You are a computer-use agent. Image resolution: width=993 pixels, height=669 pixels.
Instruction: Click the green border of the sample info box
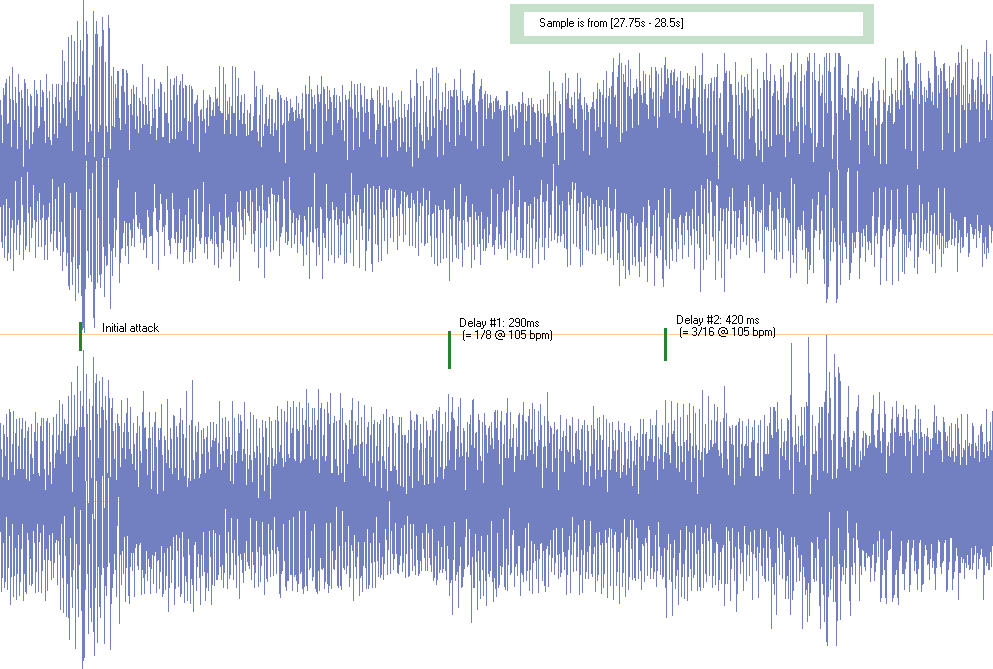[692, 6]
